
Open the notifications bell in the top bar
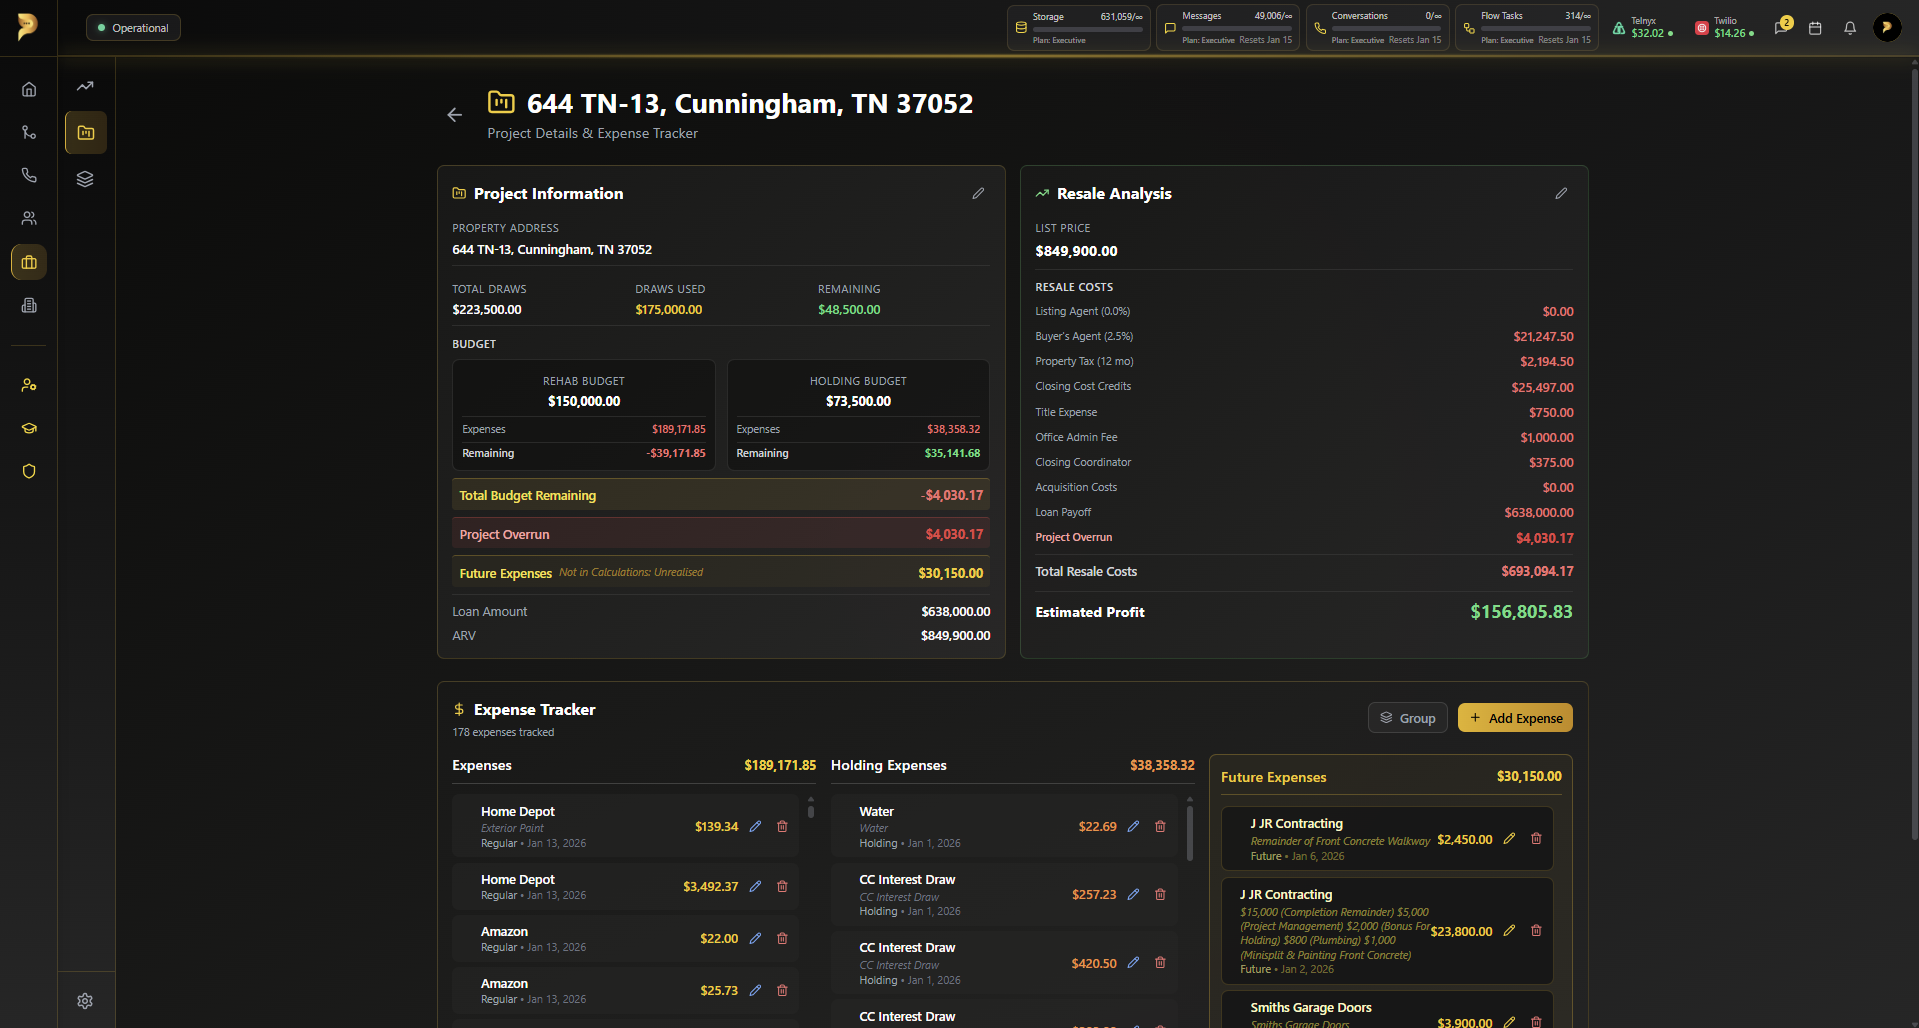(x=1850, y=28)
